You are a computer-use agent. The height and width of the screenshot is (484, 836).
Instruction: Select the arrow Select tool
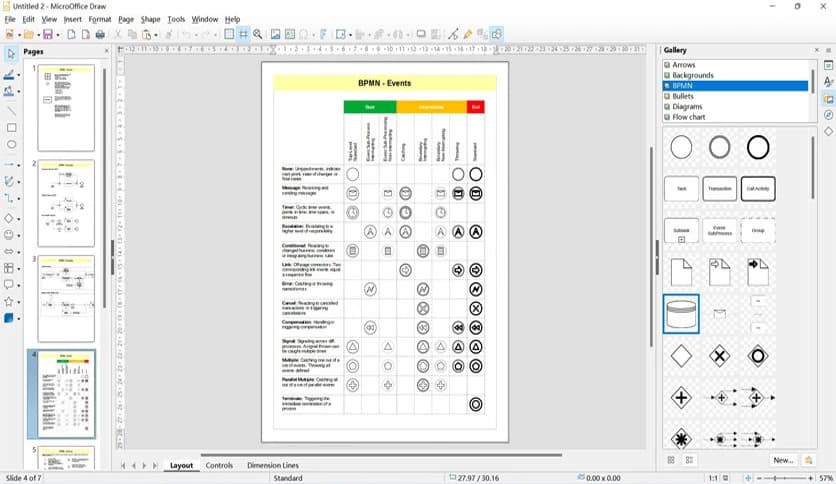tap(10, 54)
